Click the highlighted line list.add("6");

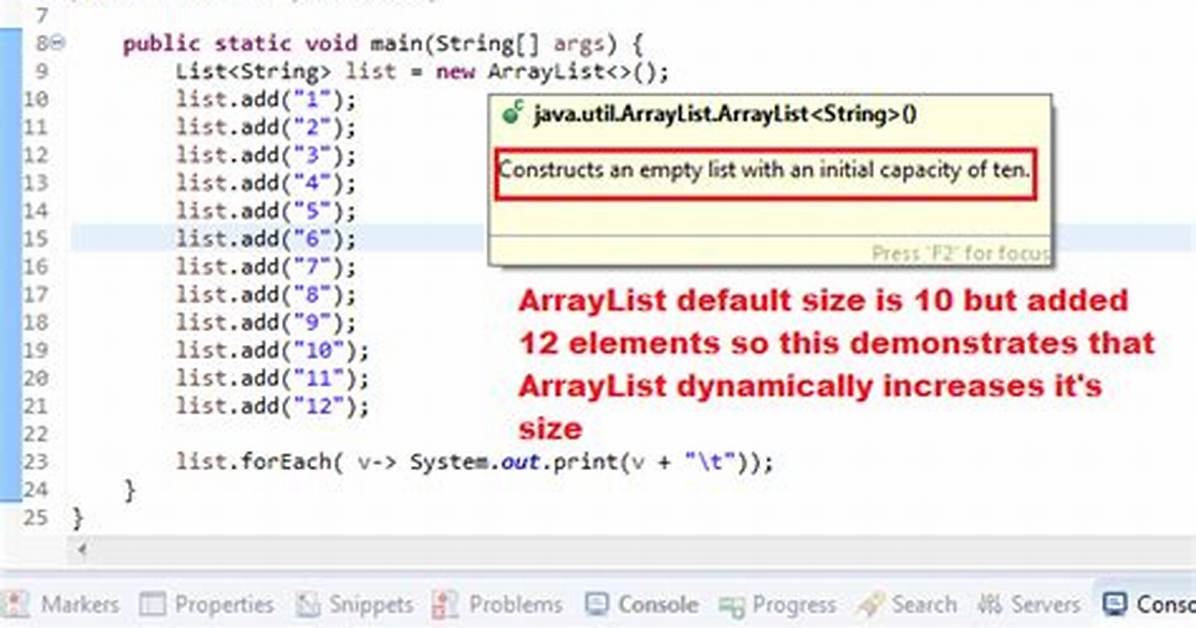[x=265, y=239]
